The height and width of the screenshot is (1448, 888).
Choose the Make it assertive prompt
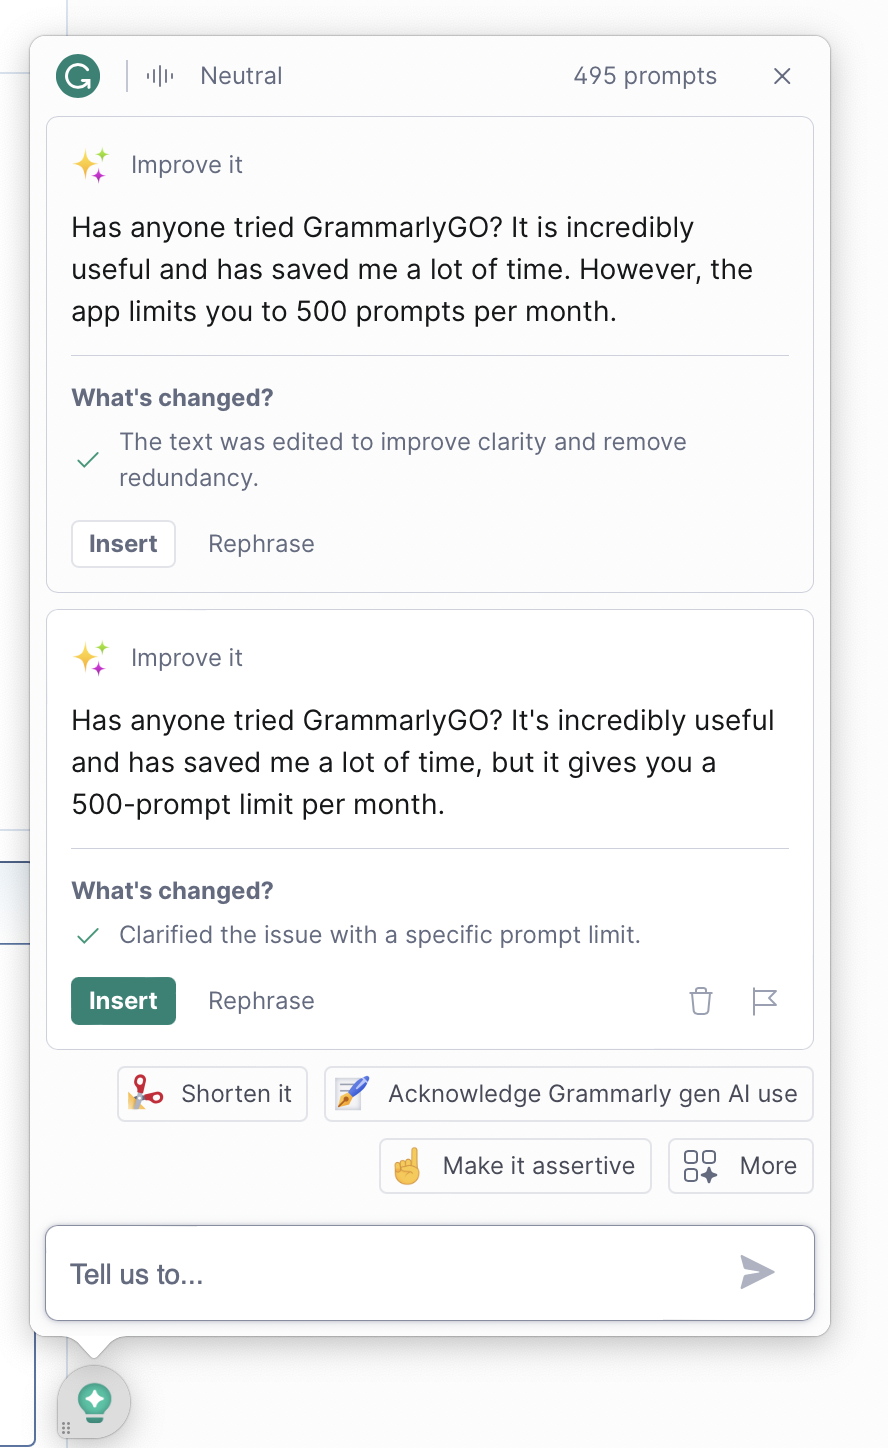point(516,1166)
